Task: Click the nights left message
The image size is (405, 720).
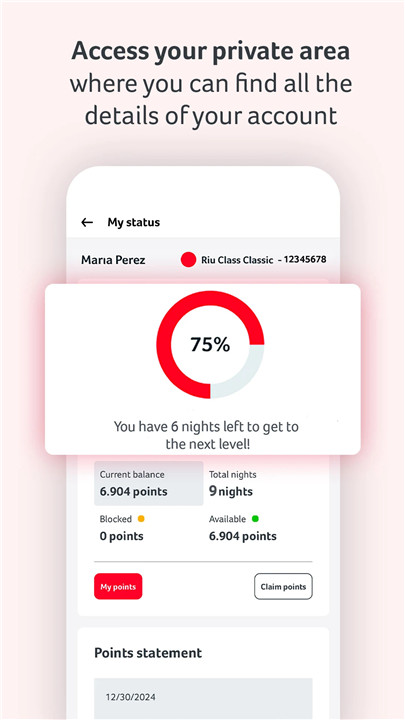Action: tap(206, 435)
